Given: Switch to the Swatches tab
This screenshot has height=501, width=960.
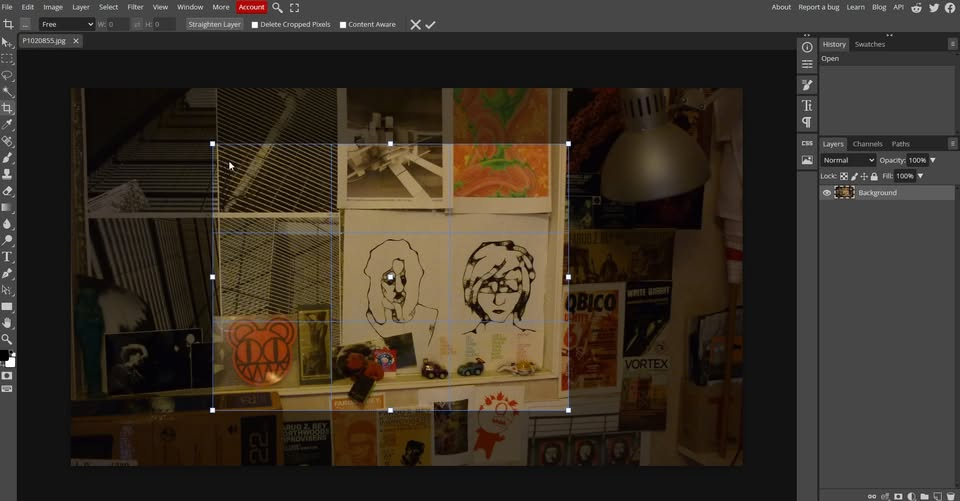Looking at the screenshot, I should point(869,44).
